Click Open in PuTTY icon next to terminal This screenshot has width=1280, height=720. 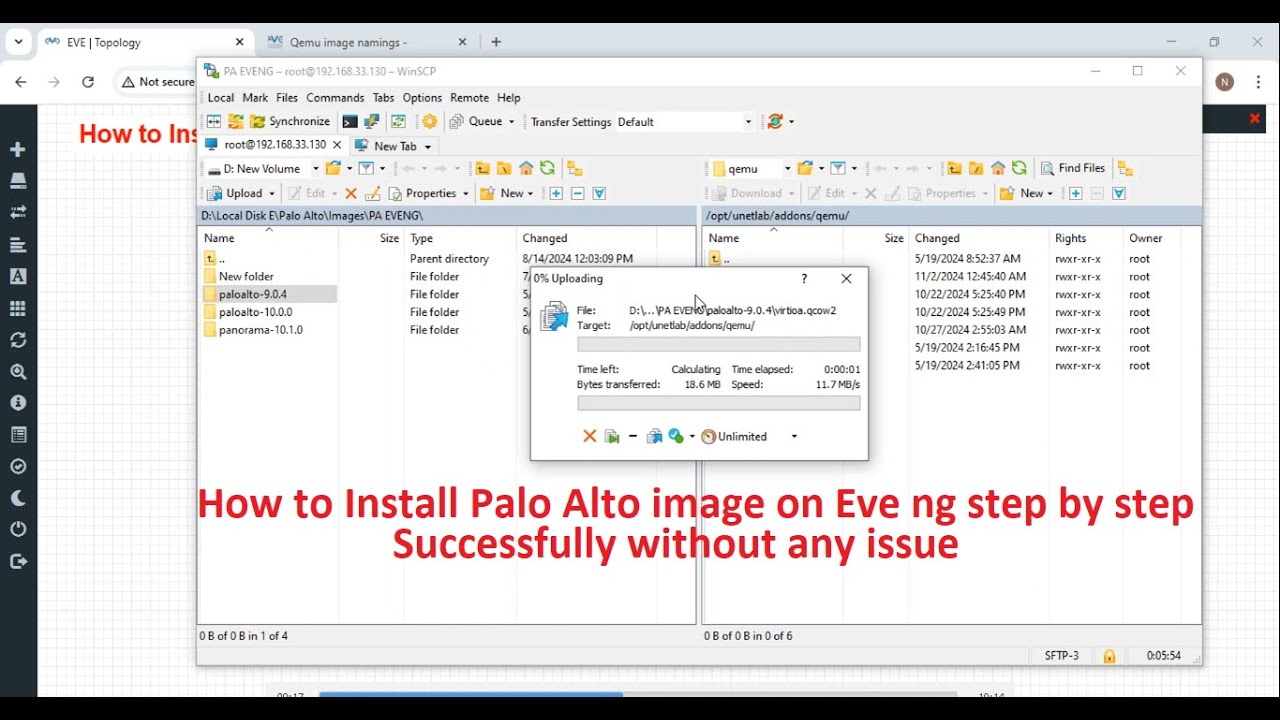click(371, 121)
